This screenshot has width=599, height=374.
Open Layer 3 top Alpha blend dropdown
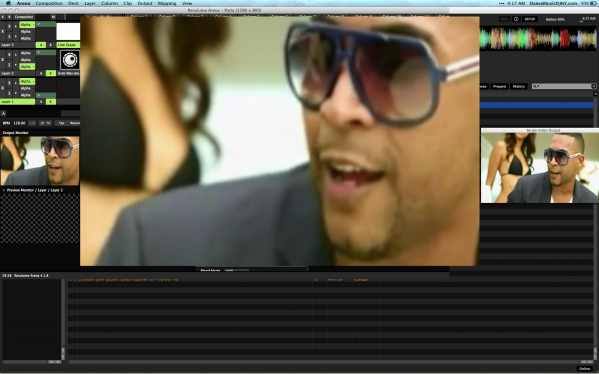click(27, 24)
